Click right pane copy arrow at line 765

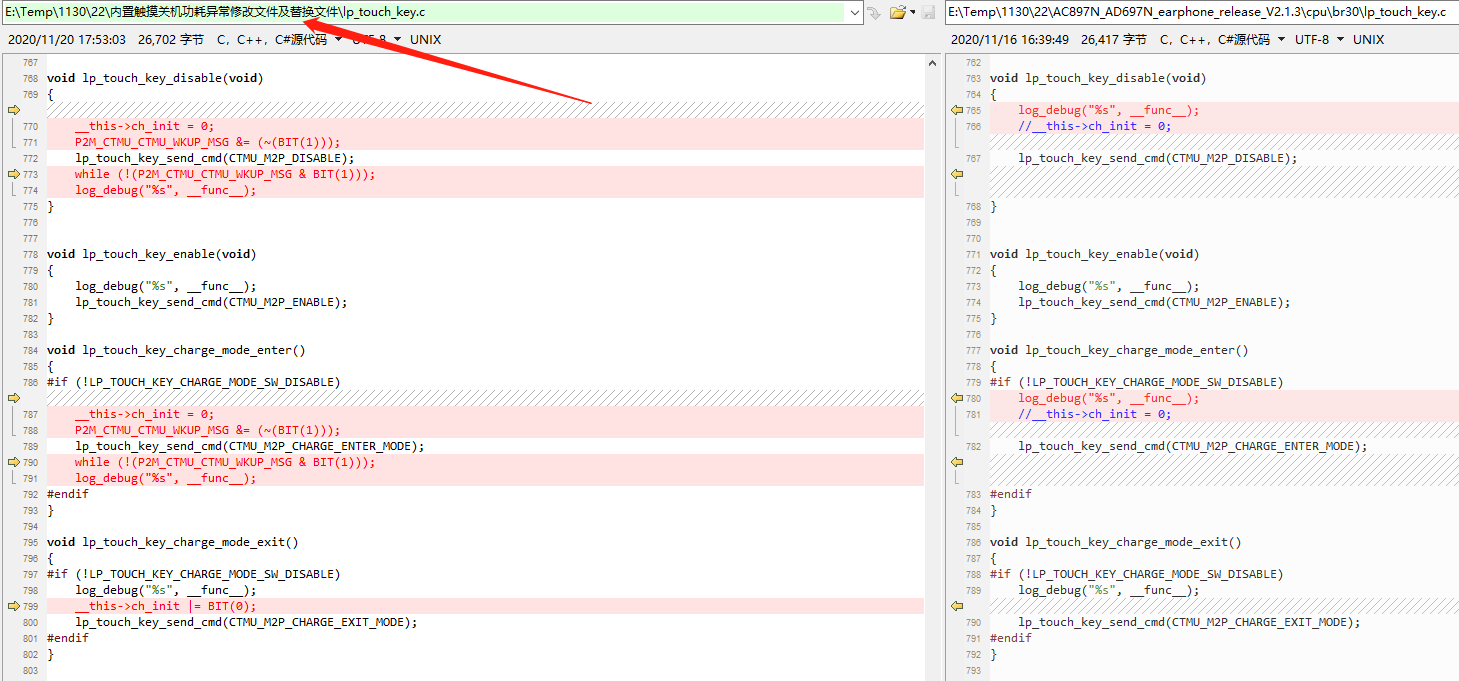tap(957, 110)
